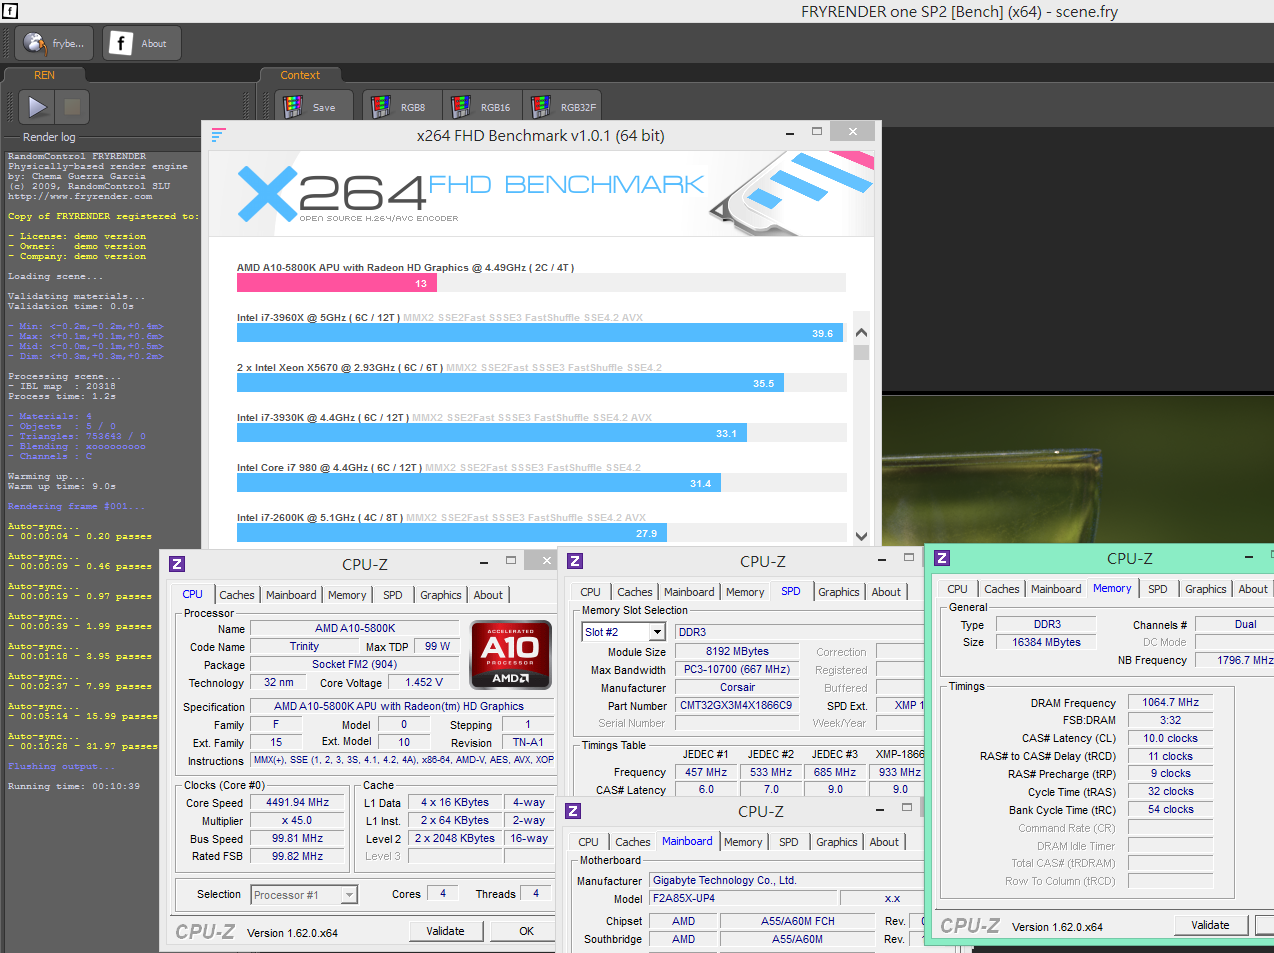Click the AMD A10 processor logo

pyautogui.click(x=510, y=654)
